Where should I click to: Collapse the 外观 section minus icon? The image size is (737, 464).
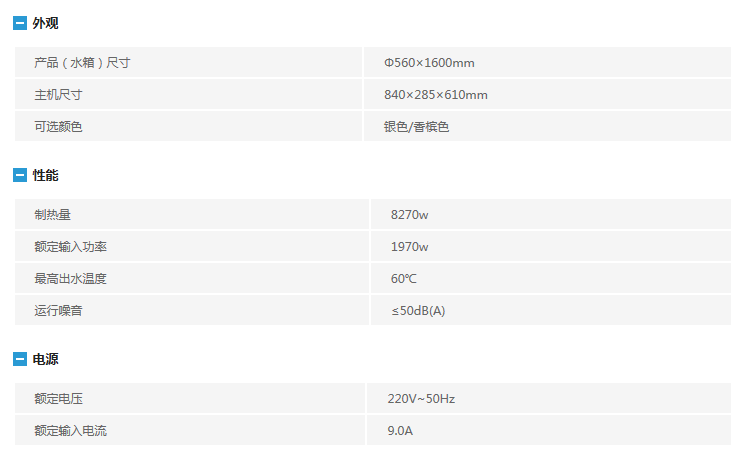tap(20, 23)
